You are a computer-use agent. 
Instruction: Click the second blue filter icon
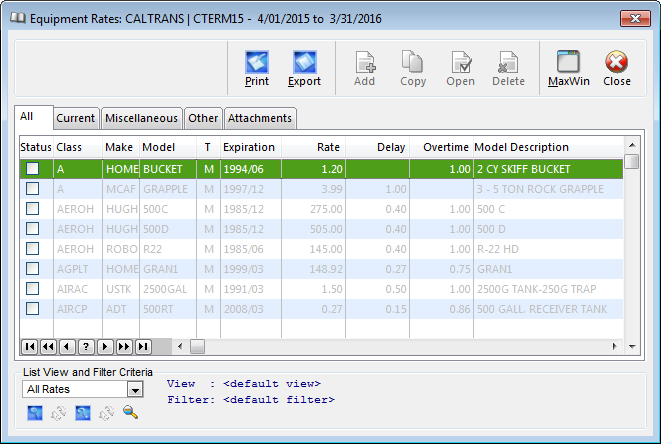pyautogui.click(x=83, y=413)
